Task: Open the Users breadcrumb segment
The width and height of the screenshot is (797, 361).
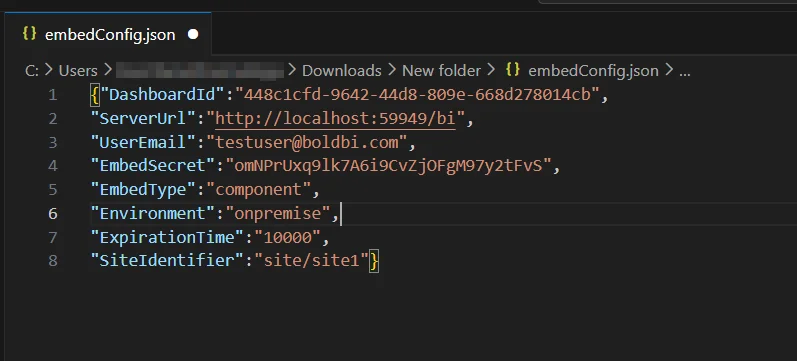Action: pos(78,71)
